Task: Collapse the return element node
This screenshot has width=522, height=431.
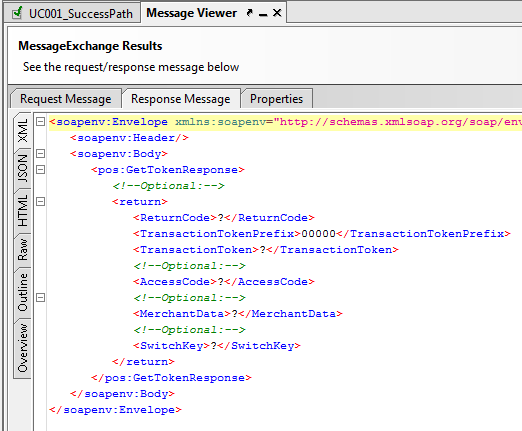Action: click(x=40, y=202)
